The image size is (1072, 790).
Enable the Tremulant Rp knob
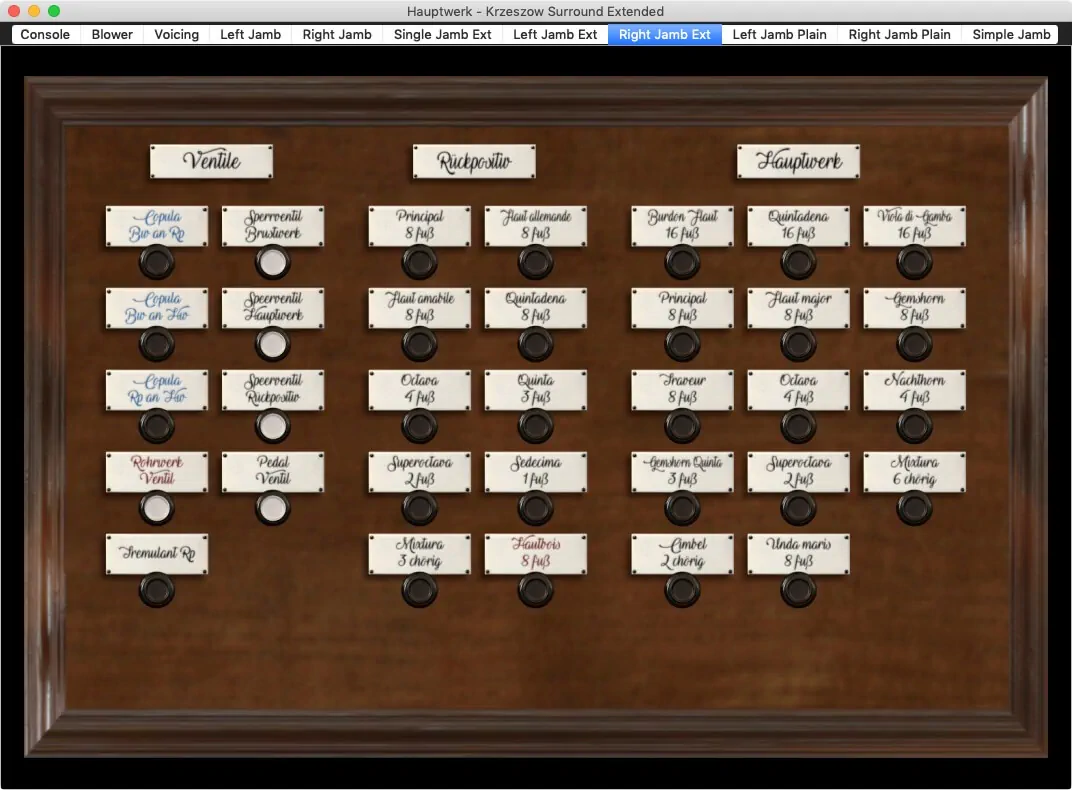[156, 590]
